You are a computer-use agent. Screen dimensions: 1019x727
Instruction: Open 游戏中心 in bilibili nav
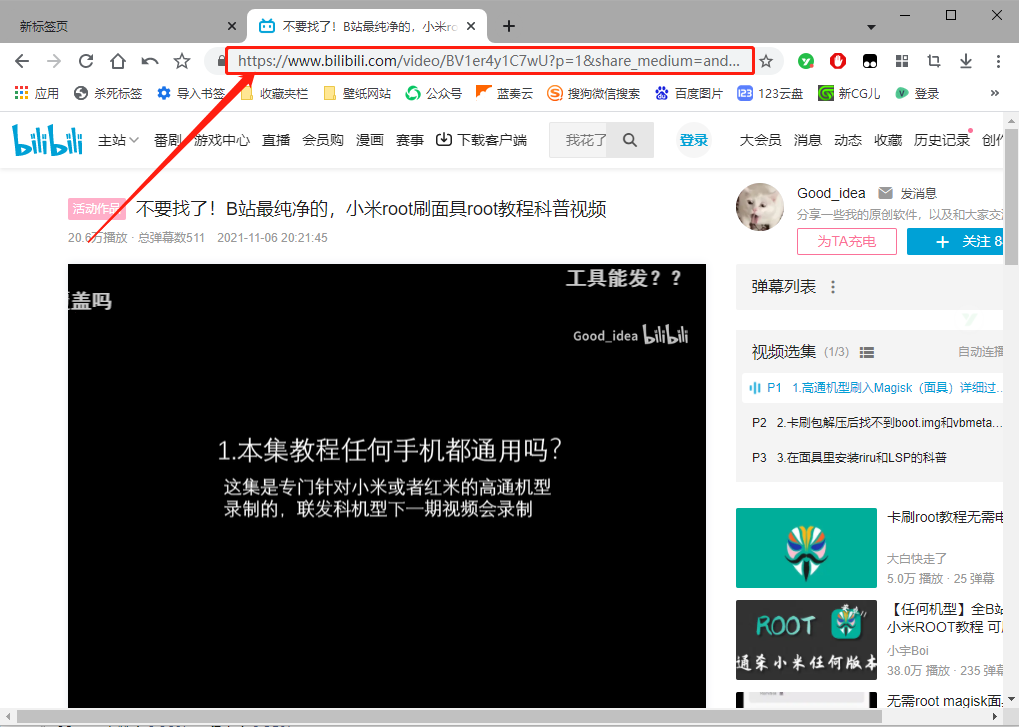222,140
